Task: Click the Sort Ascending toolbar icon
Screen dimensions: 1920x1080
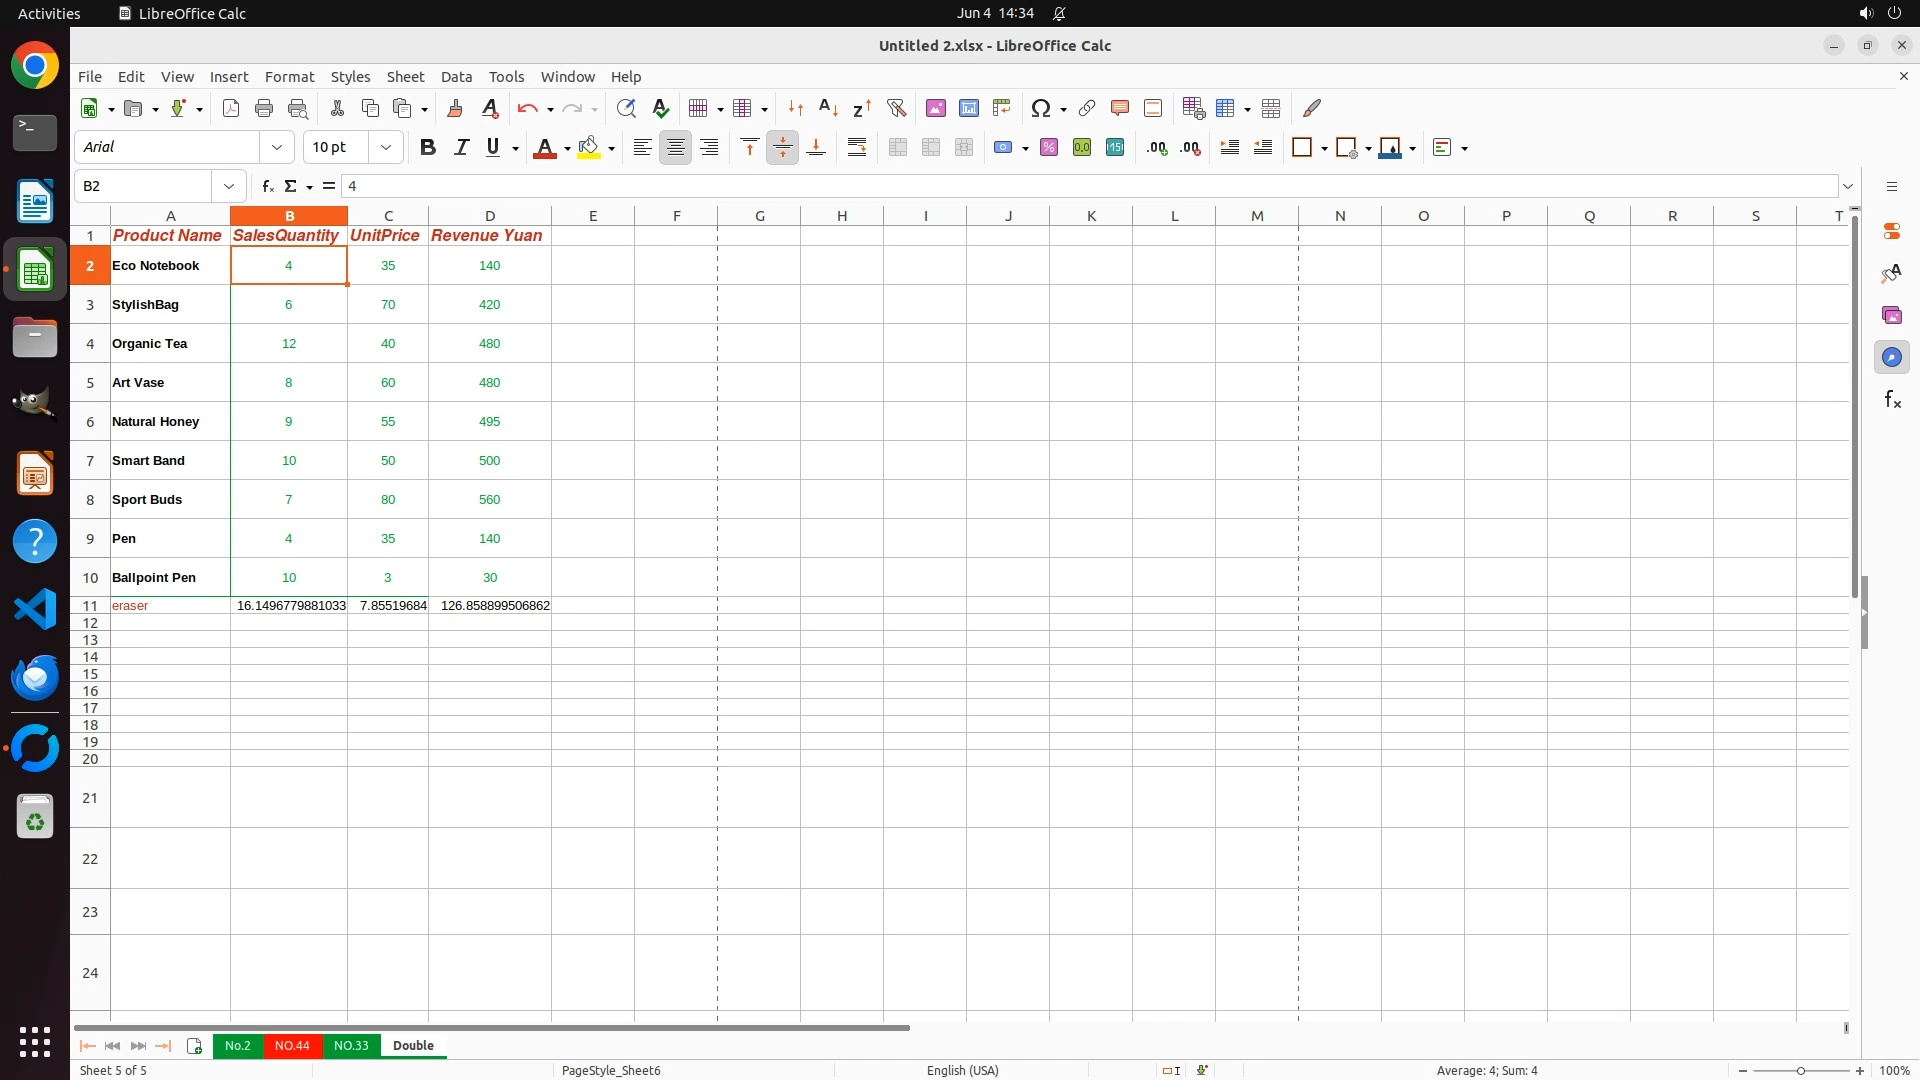Action: (828, 108)
